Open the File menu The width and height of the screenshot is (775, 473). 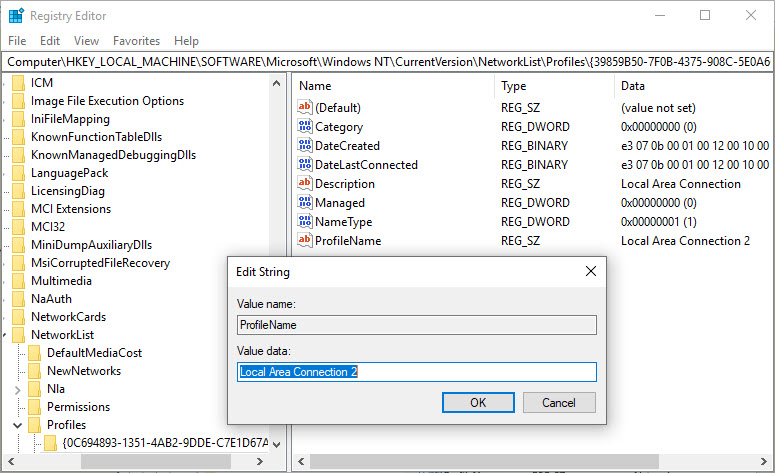point(17,41)
